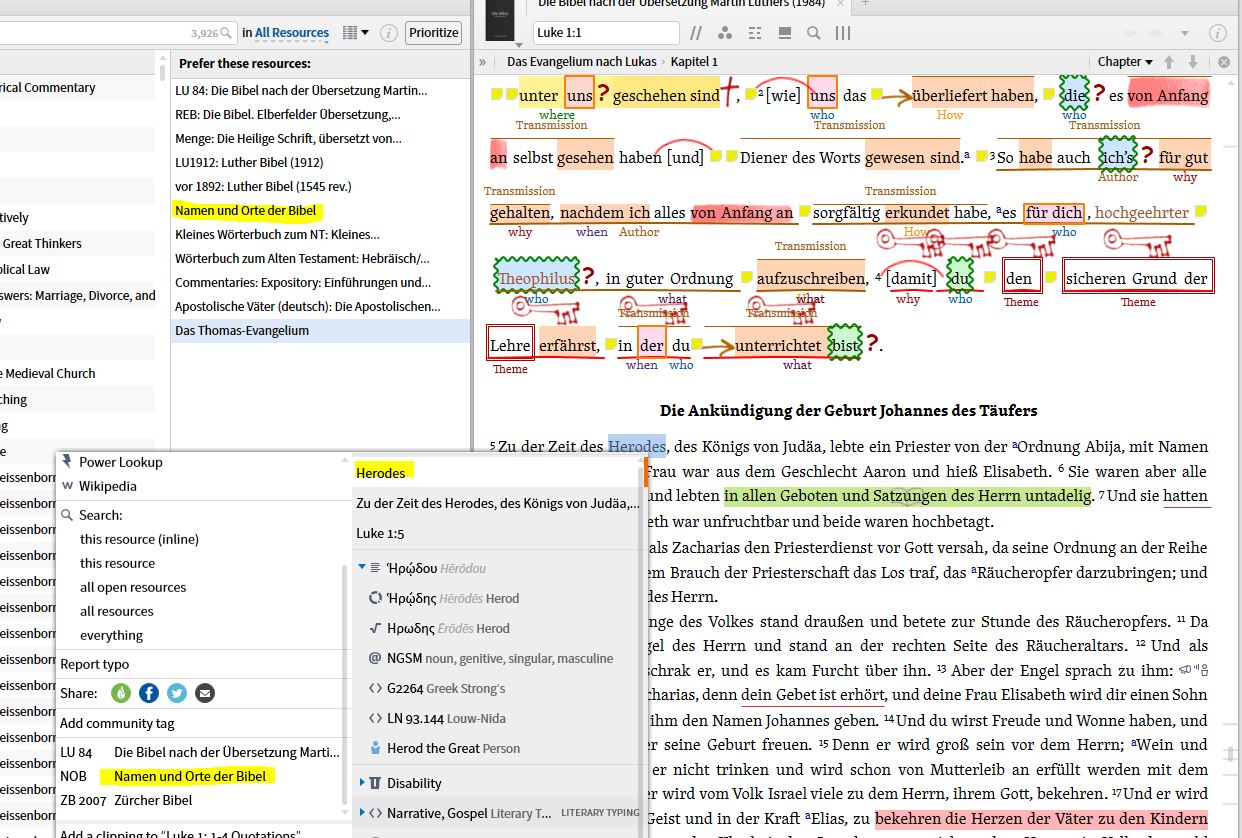Expand the Disability section
This screenshot has height=838, width=1242.
click(x=363, y=783)
